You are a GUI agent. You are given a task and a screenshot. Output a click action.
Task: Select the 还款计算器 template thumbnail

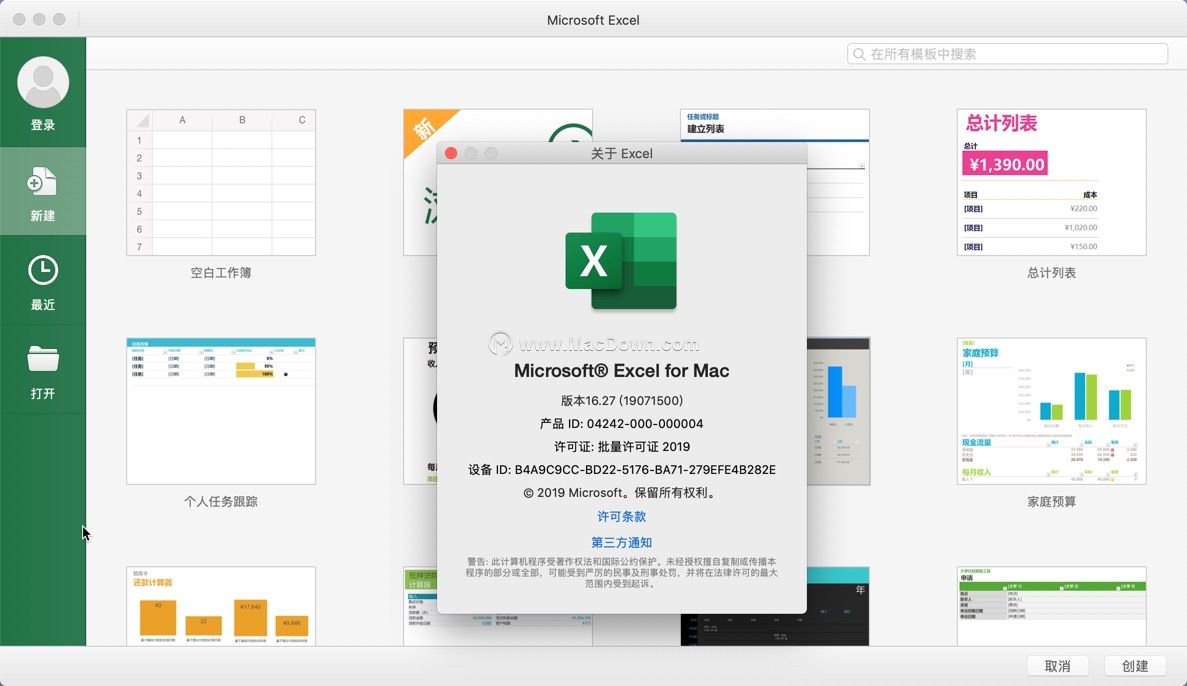pos(221,606)
